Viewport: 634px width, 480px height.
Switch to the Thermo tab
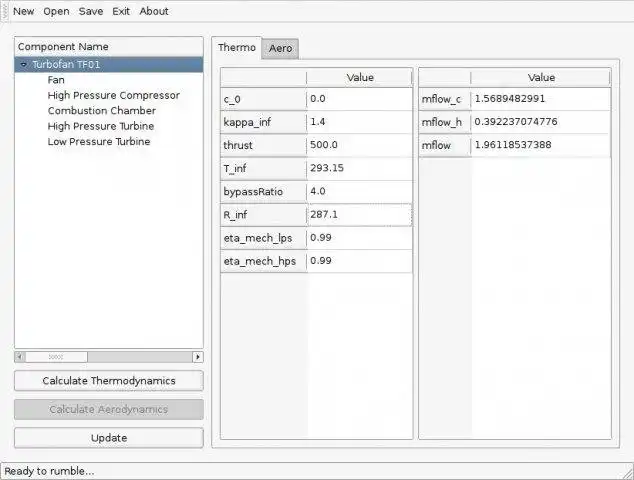point(237,48)
